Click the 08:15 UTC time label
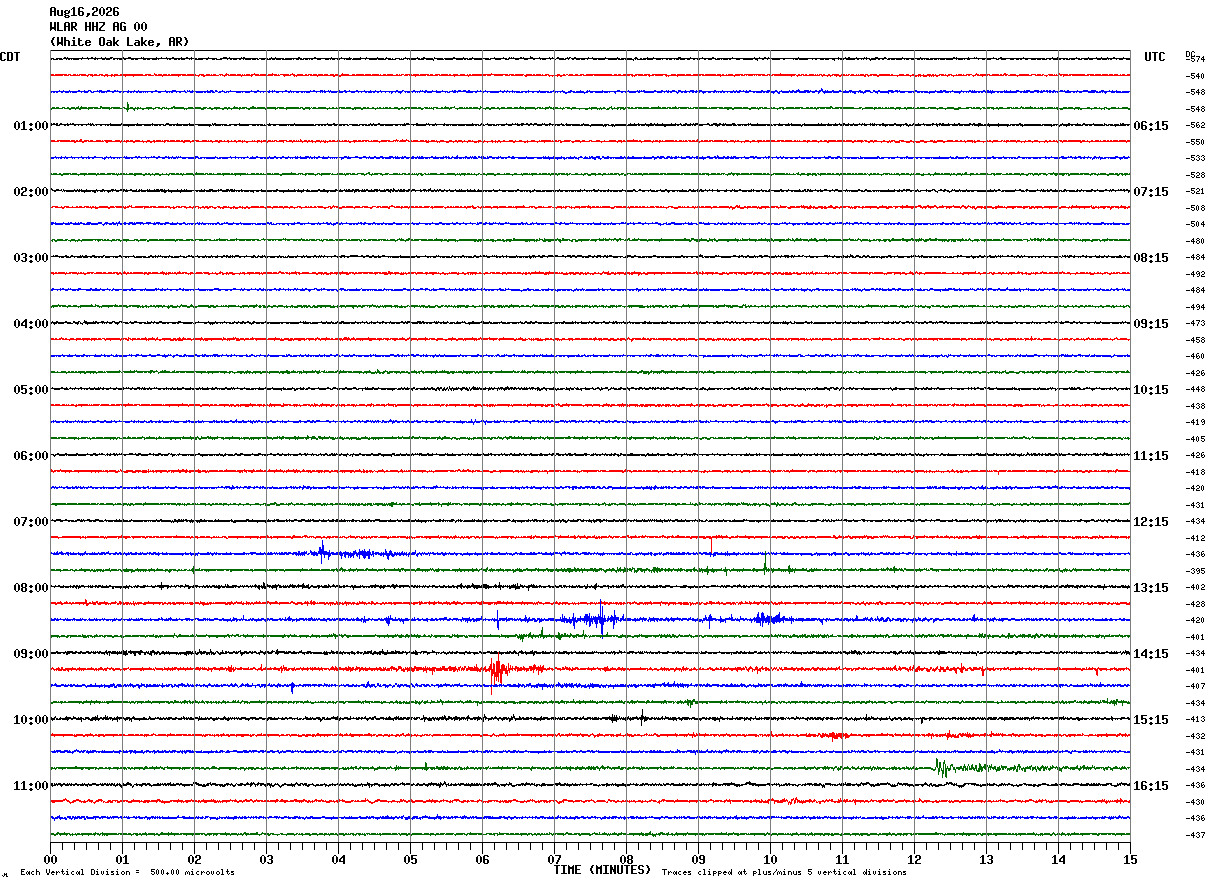The width and height of the screenshot is (1210, 886). tap(1151, 258)
